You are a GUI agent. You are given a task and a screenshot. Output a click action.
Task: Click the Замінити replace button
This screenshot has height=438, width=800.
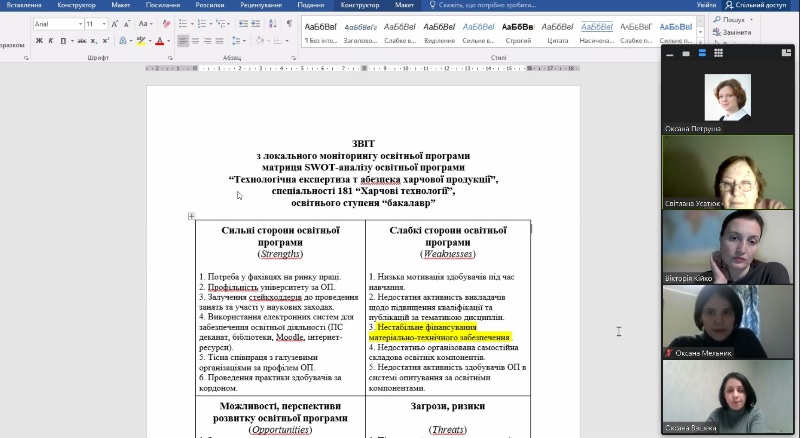point(735,32)
